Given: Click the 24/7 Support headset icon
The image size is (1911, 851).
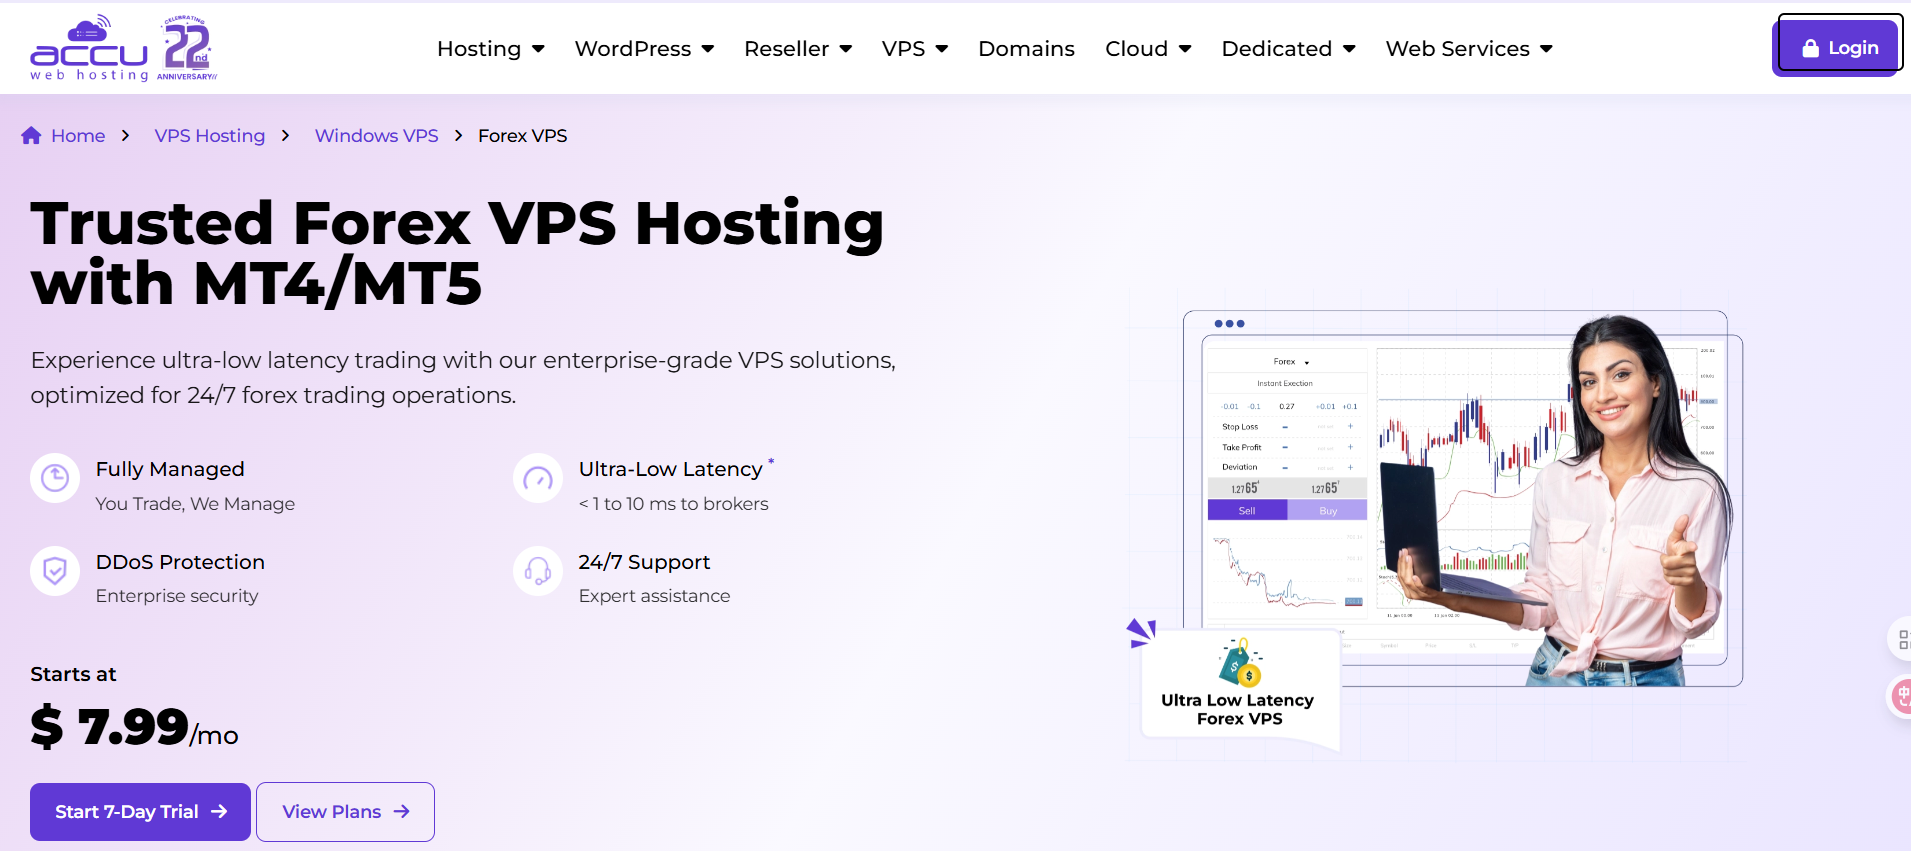Looking at the screenshot, I should click(538, 571).
